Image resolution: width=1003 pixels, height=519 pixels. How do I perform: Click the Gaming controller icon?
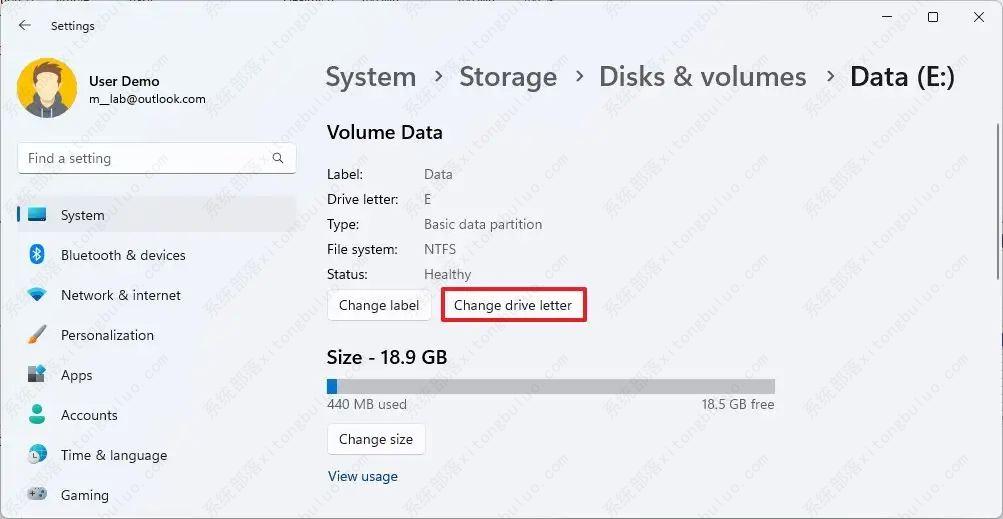[x=38, y=495]
